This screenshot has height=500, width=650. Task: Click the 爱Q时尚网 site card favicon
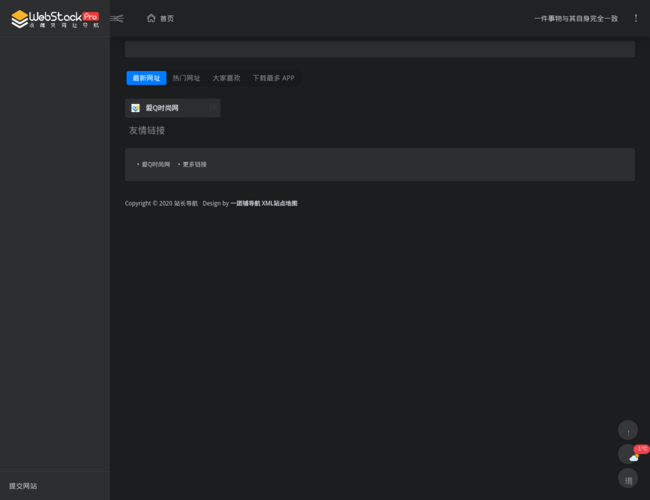coord(136,108)
